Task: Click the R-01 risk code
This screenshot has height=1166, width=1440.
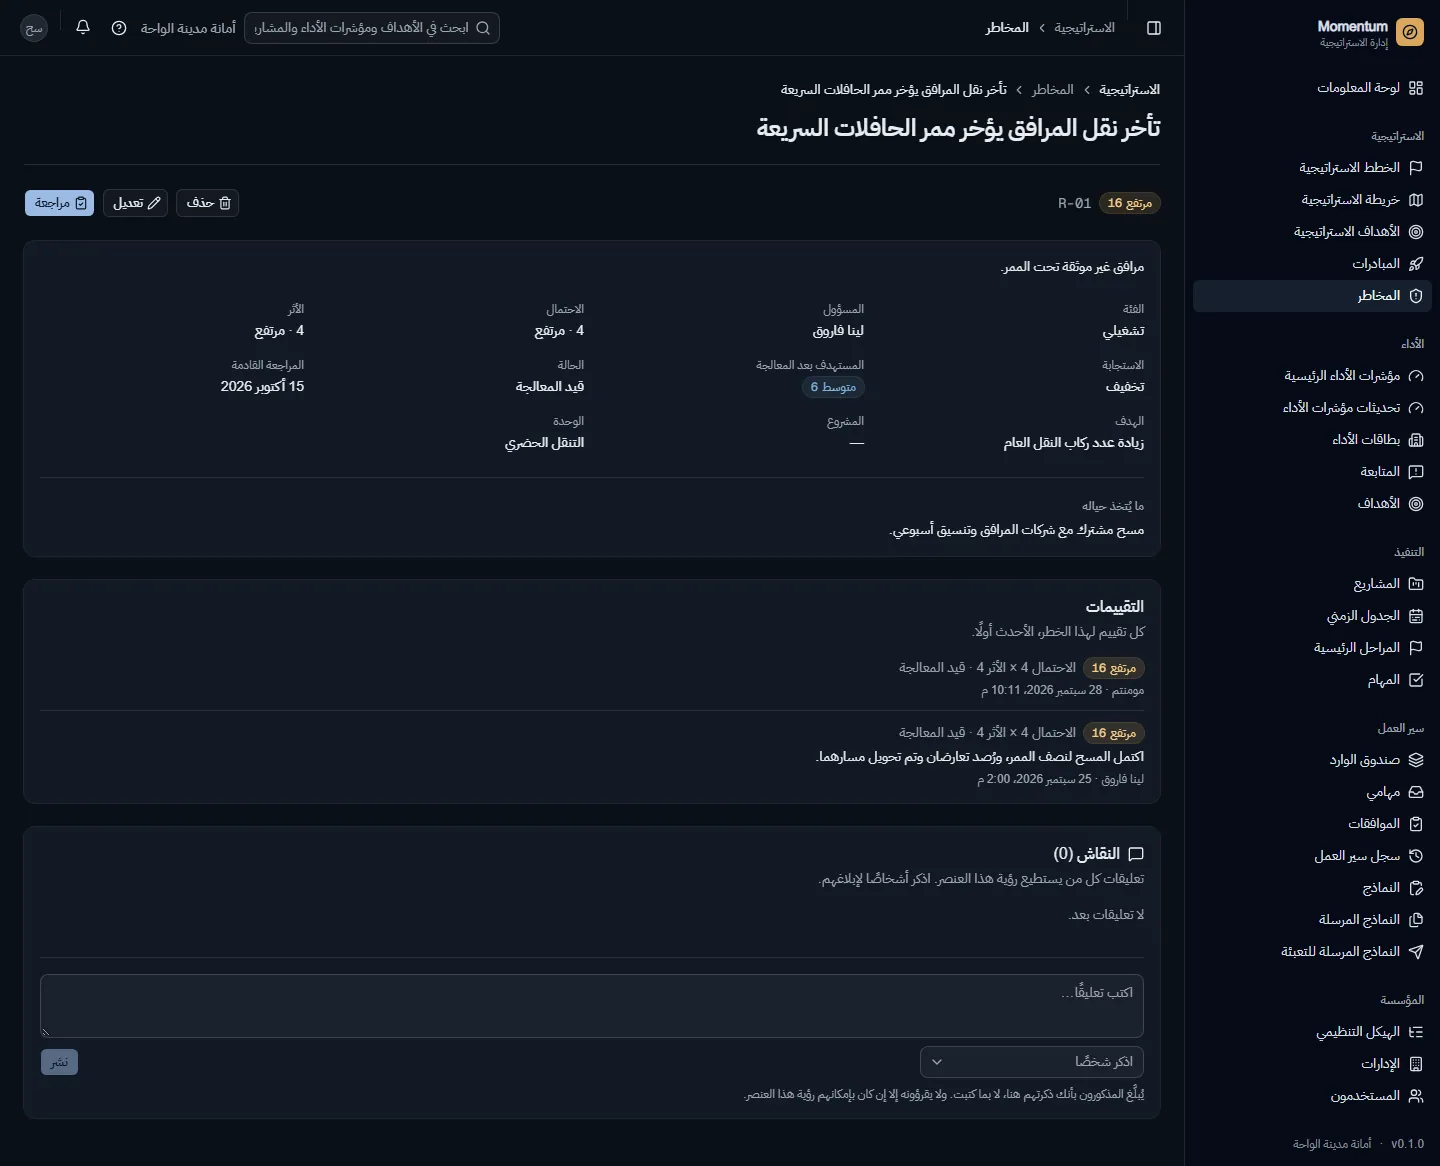Action: click(1075, 203)
